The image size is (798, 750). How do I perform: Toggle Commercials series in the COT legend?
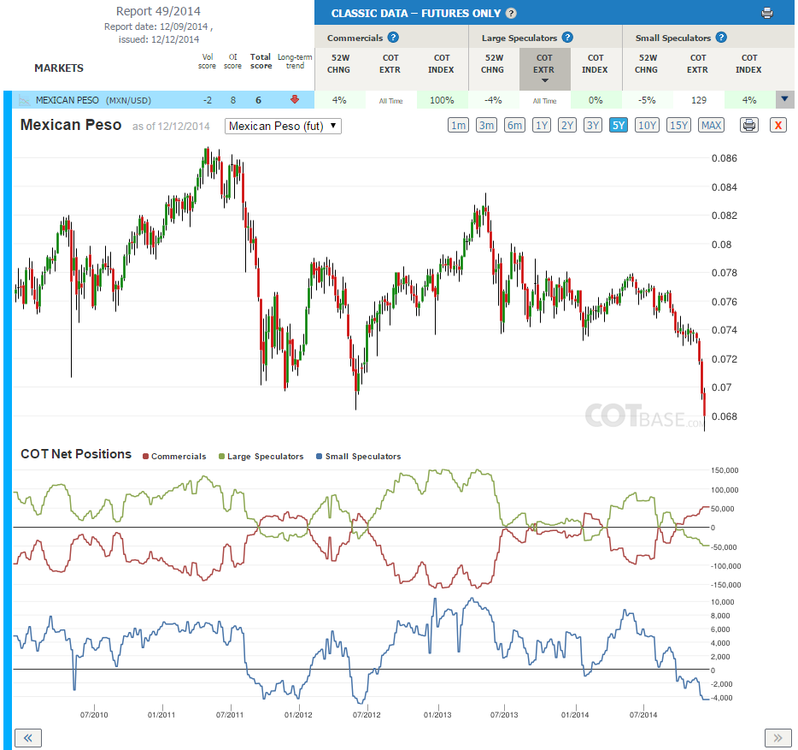175,456
